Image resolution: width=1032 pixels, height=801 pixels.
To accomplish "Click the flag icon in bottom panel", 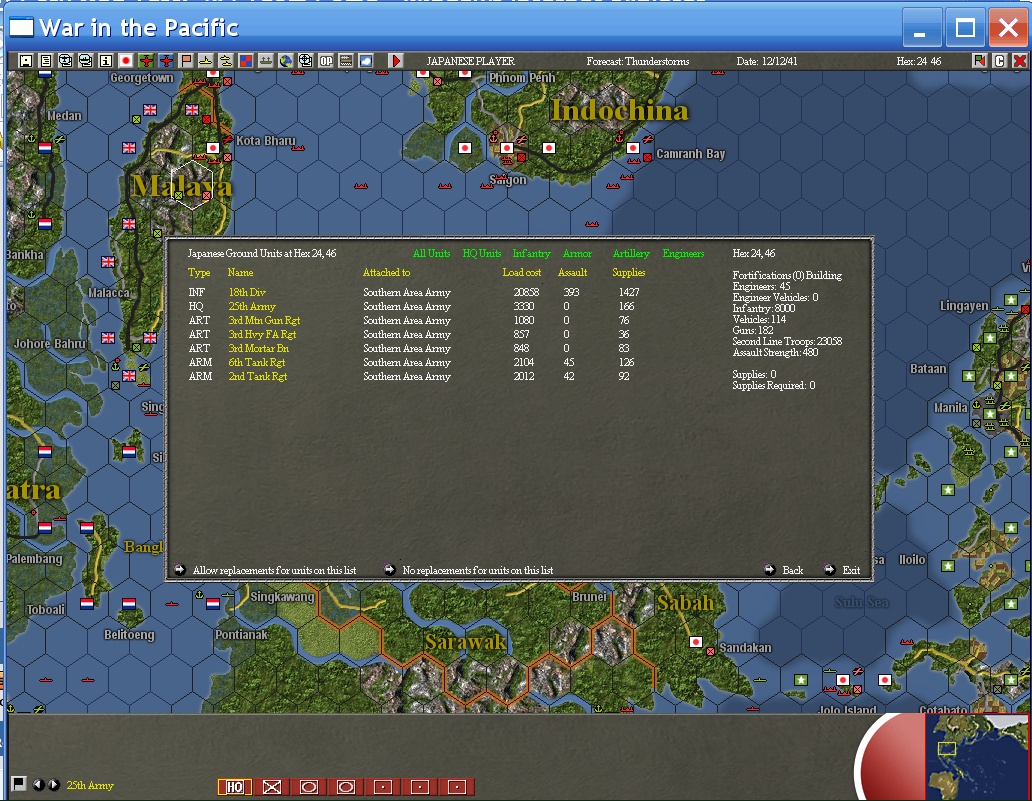I will tap(18, 784).
